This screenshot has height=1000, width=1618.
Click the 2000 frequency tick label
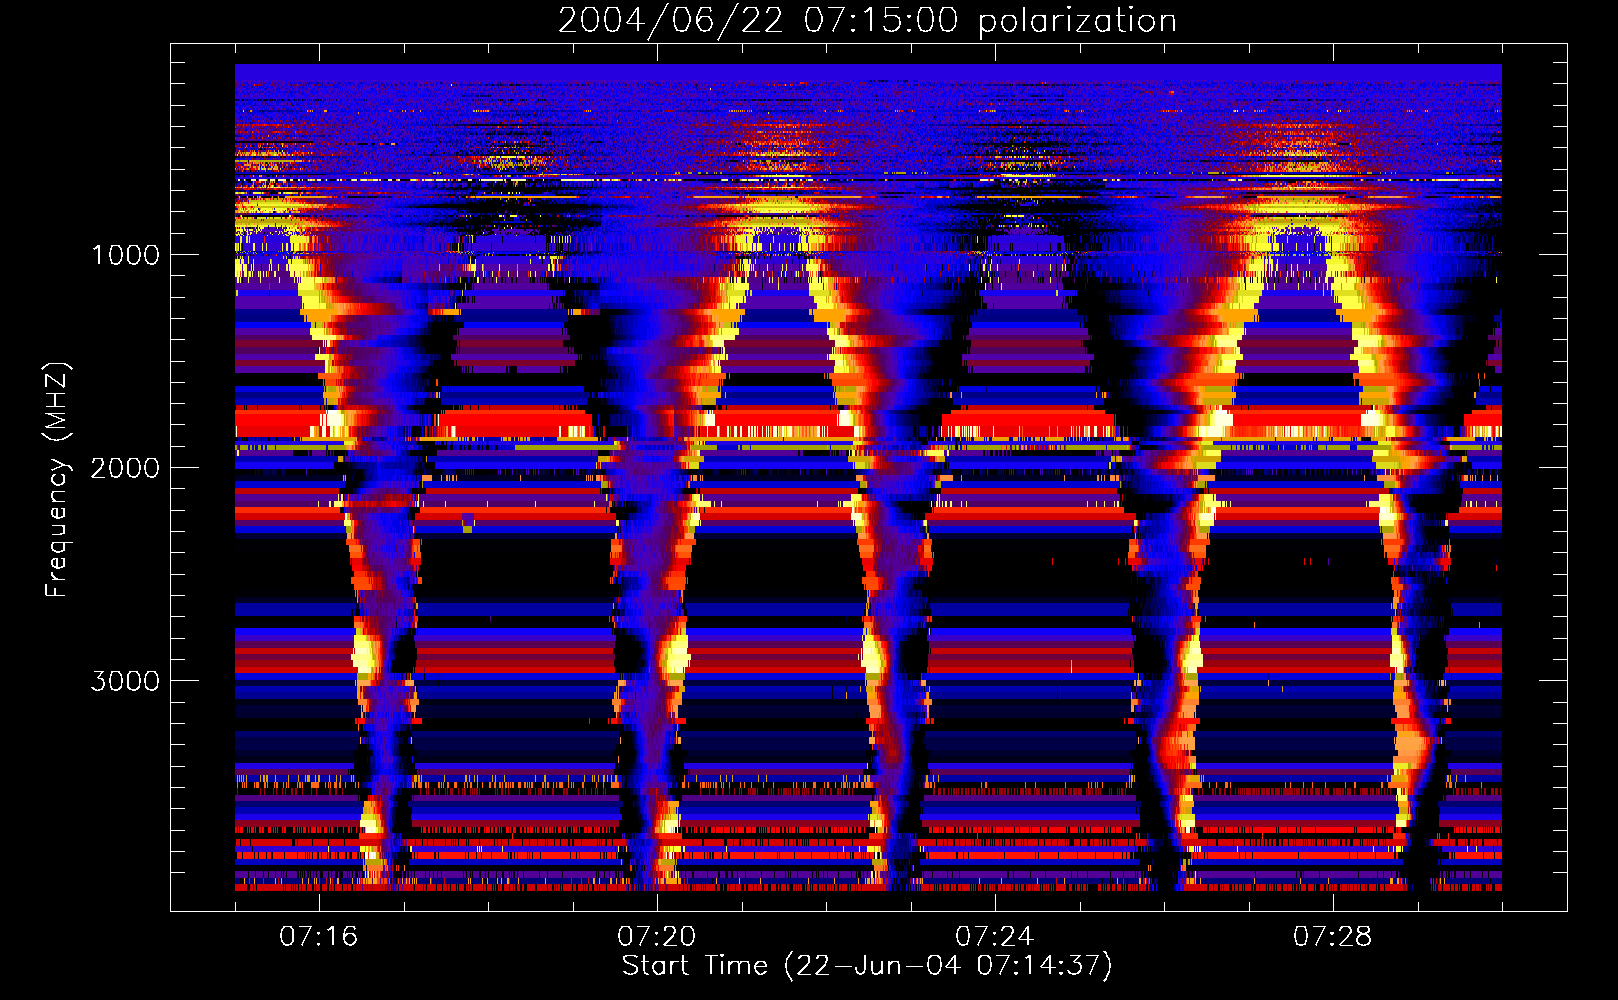(125, 468)
